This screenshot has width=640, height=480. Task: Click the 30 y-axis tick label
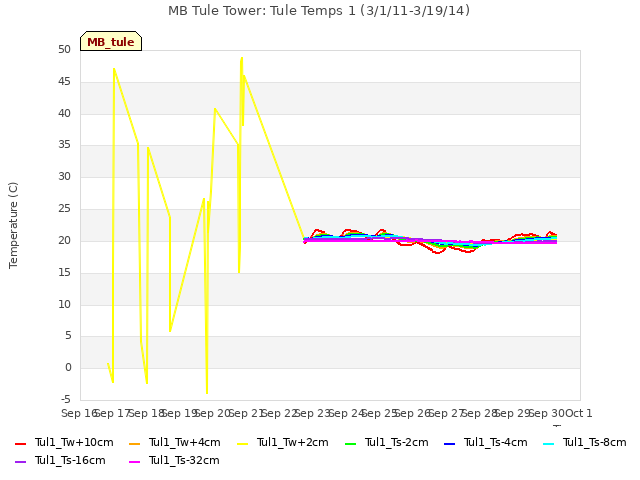[x=64, y=176]
